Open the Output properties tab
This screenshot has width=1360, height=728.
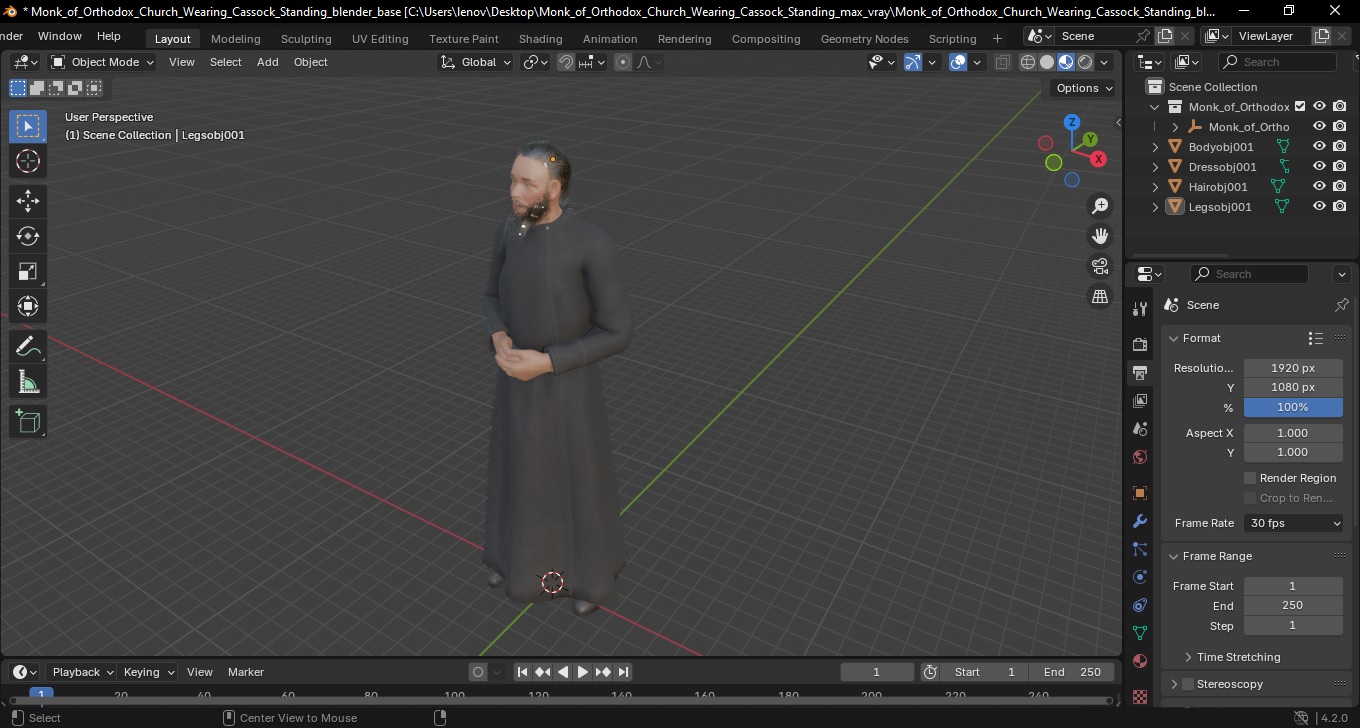pyautogui.click(x=1140, y=373)
